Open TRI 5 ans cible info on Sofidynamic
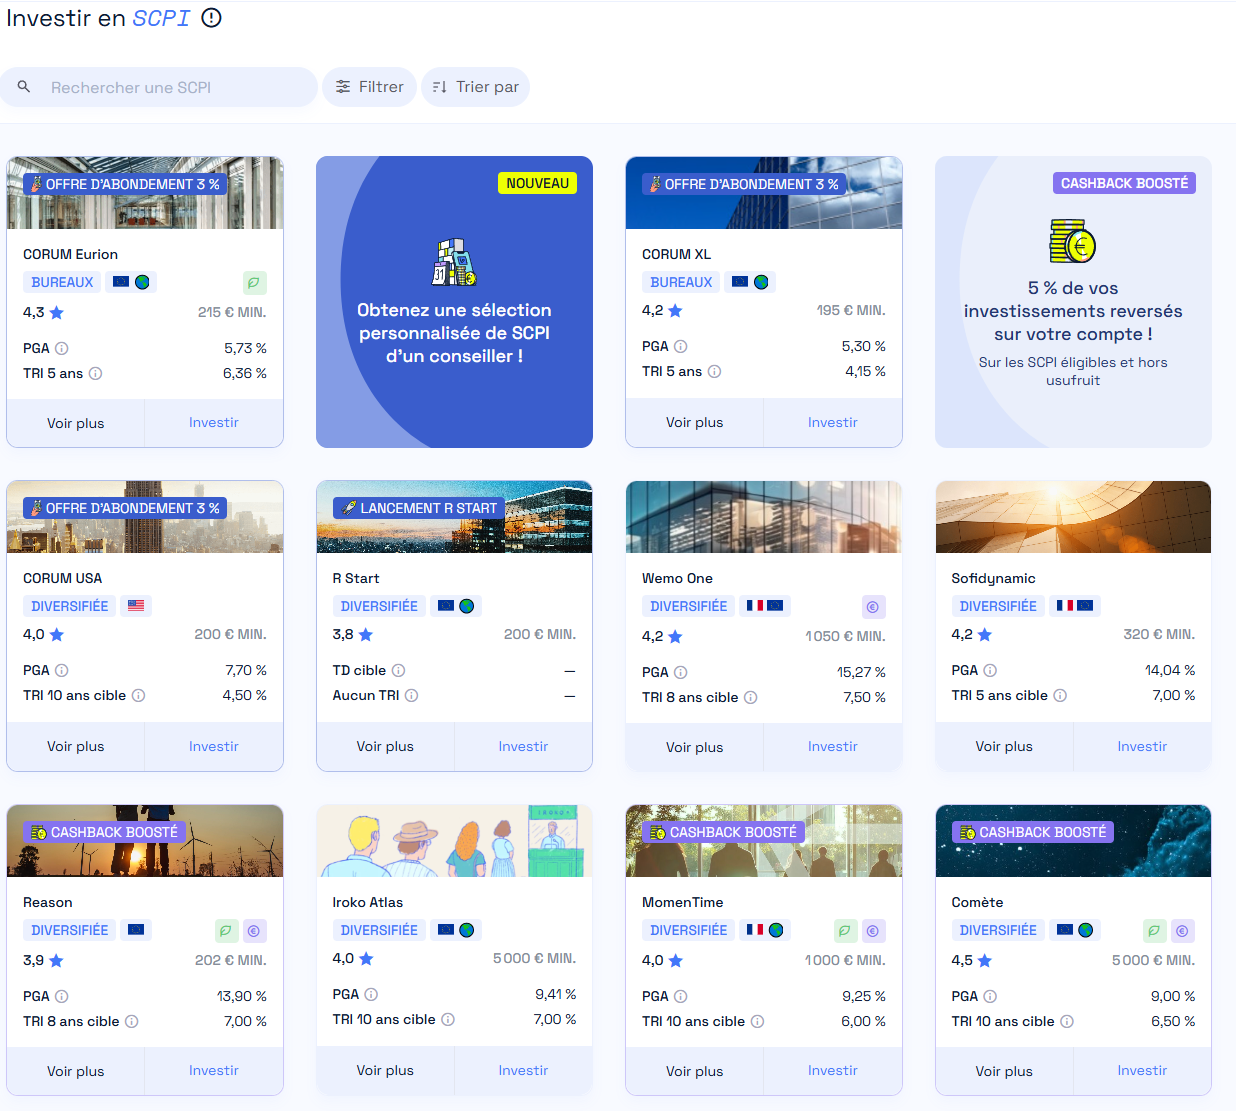The width and height of the screenshot is (1236, 1111). pos(1060,695)
